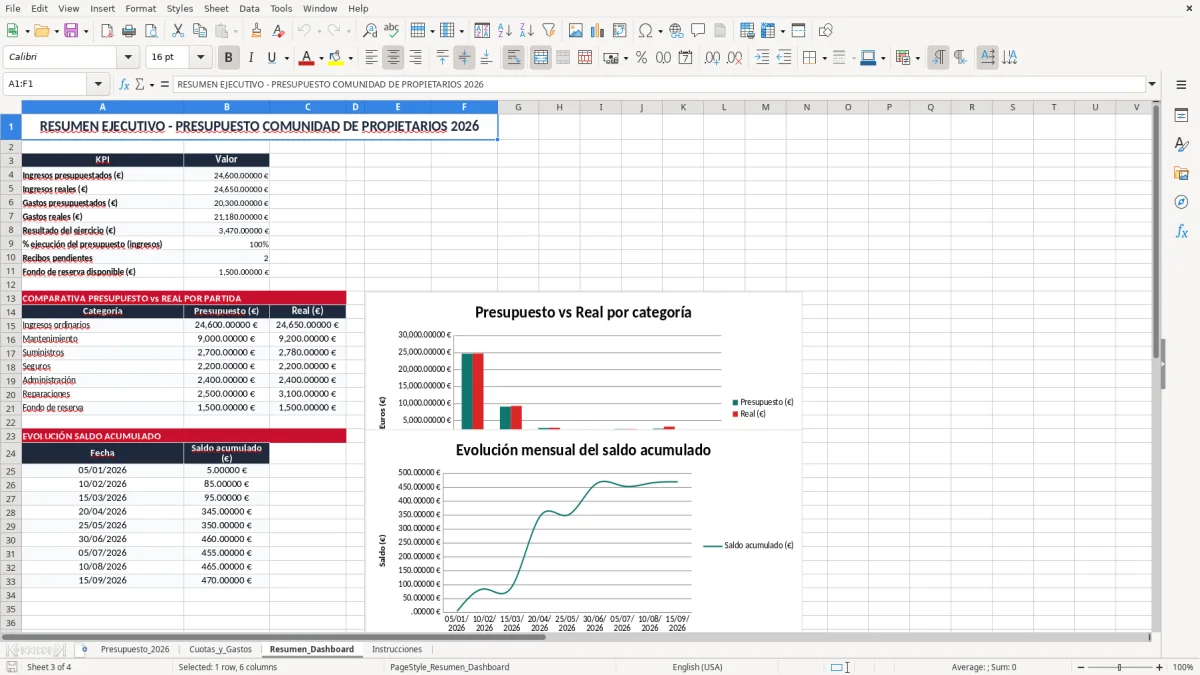Clear direct formatting
The height and width of the screenshot is (675, 1200).
coord(279,31)
